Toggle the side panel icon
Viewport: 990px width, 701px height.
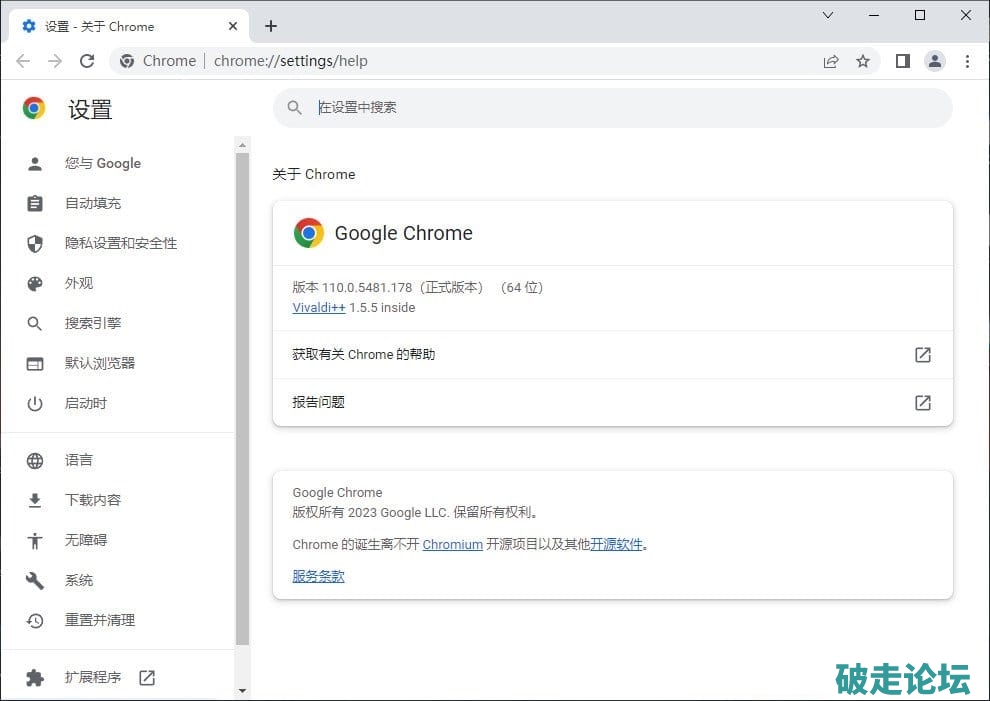(x=903, y=61)
